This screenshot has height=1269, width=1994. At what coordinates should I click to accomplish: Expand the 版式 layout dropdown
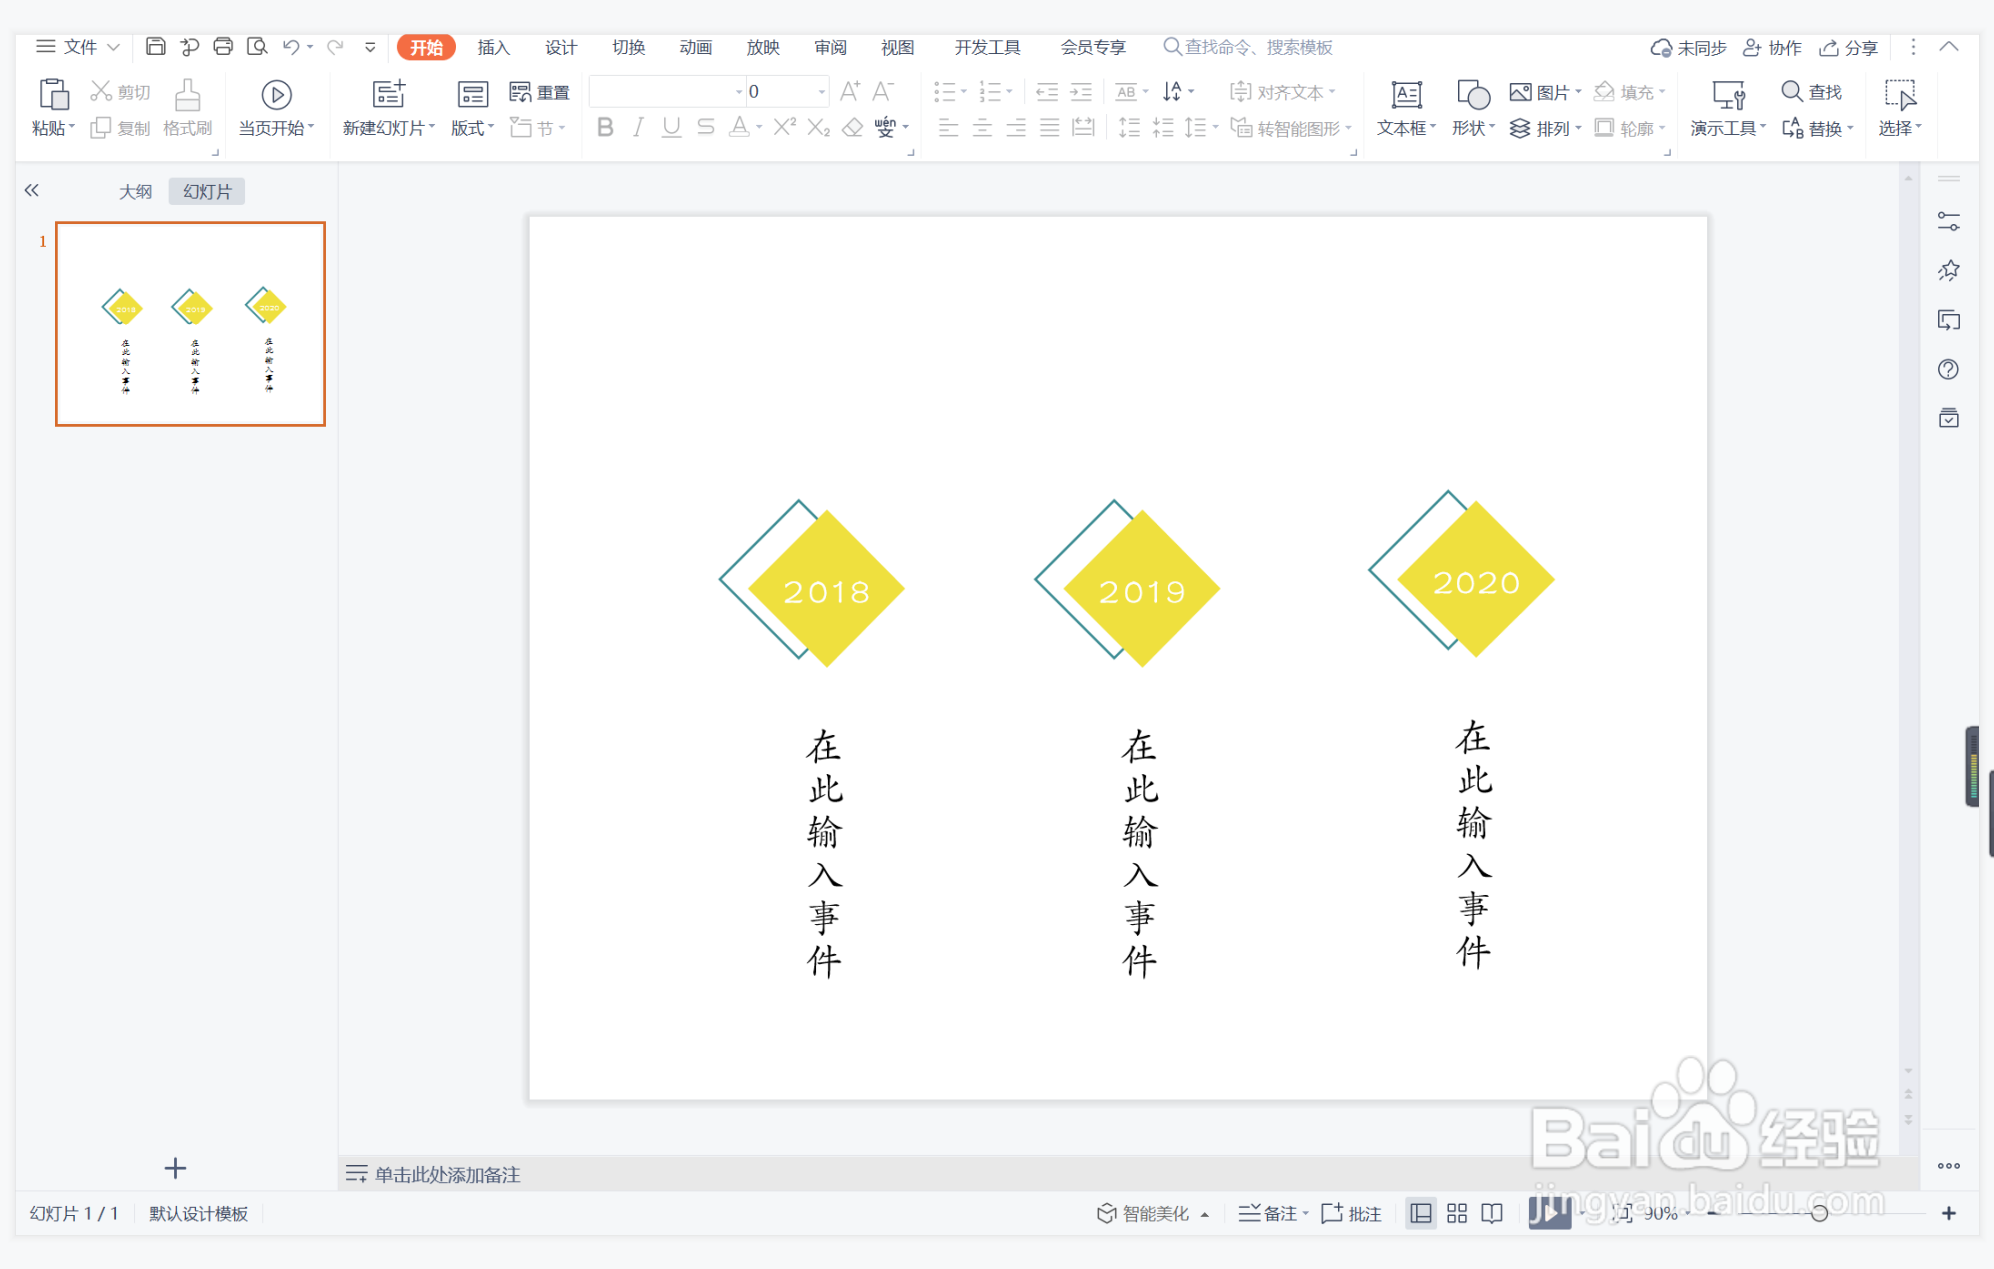click(491, 128)
